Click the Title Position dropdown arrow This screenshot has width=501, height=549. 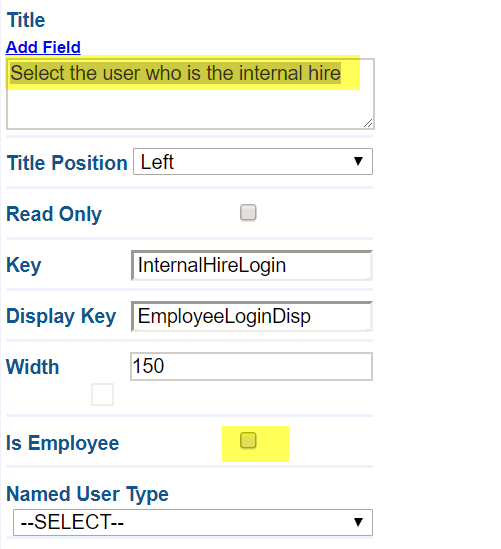358,161
